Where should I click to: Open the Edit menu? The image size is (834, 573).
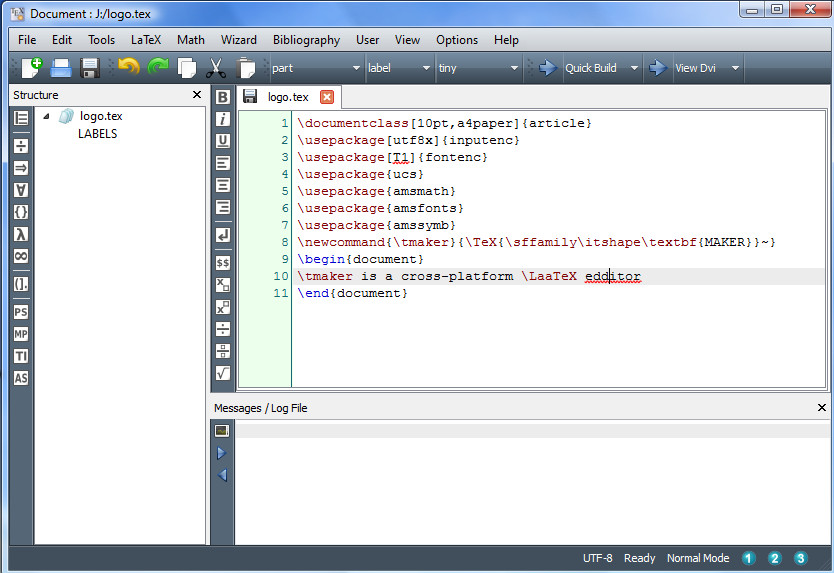62,40
